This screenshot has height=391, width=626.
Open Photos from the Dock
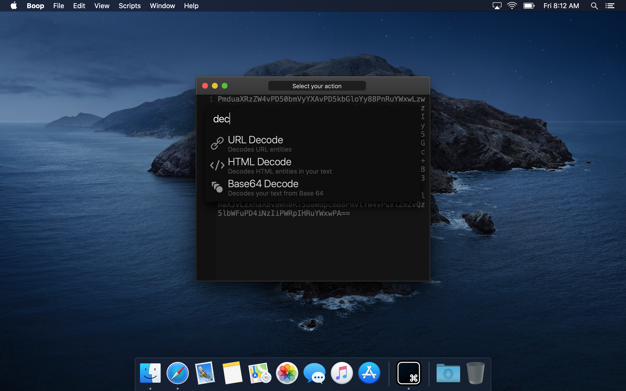287,373
